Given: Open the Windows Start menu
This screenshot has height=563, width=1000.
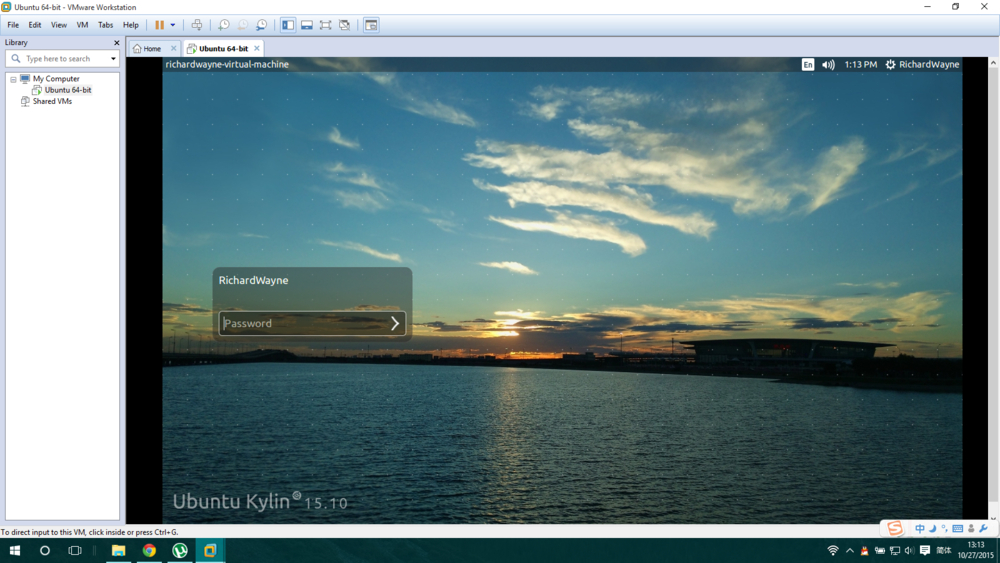Looking at the screenshot, I should click(x=15, y=550).
